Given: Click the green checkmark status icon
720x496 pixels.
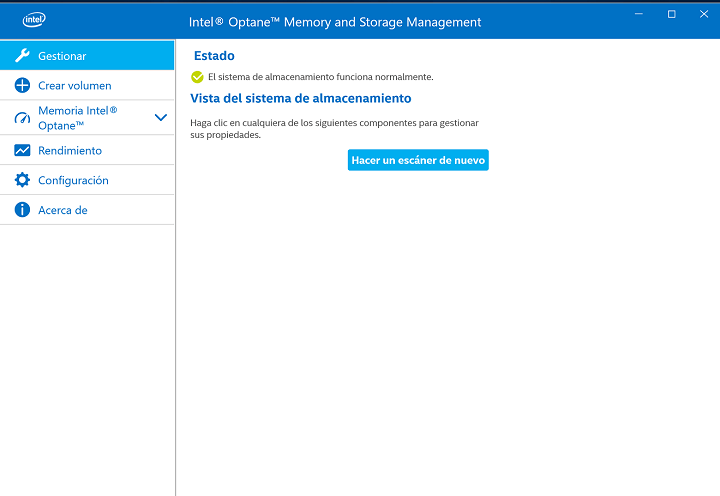Looking at the screenshot, I should click(197, 77).
